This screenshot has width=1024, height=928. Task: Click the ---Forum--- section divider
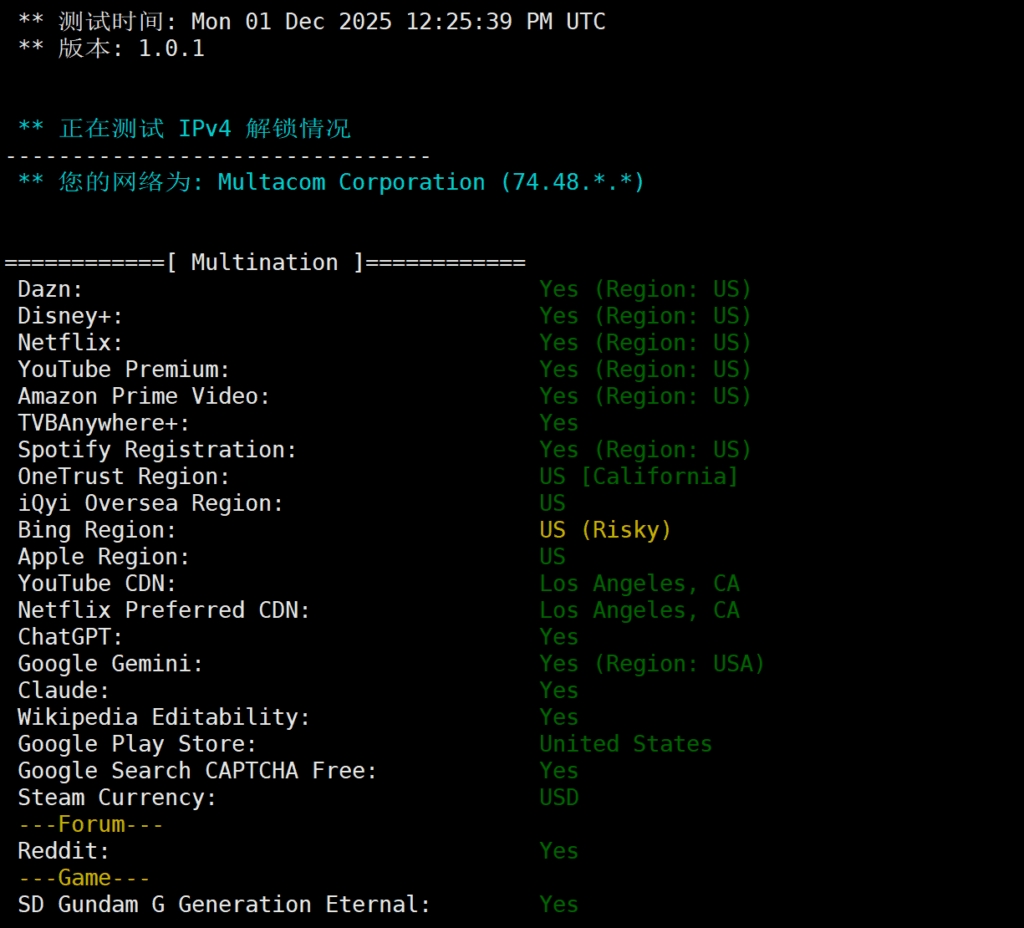point(91,824)
